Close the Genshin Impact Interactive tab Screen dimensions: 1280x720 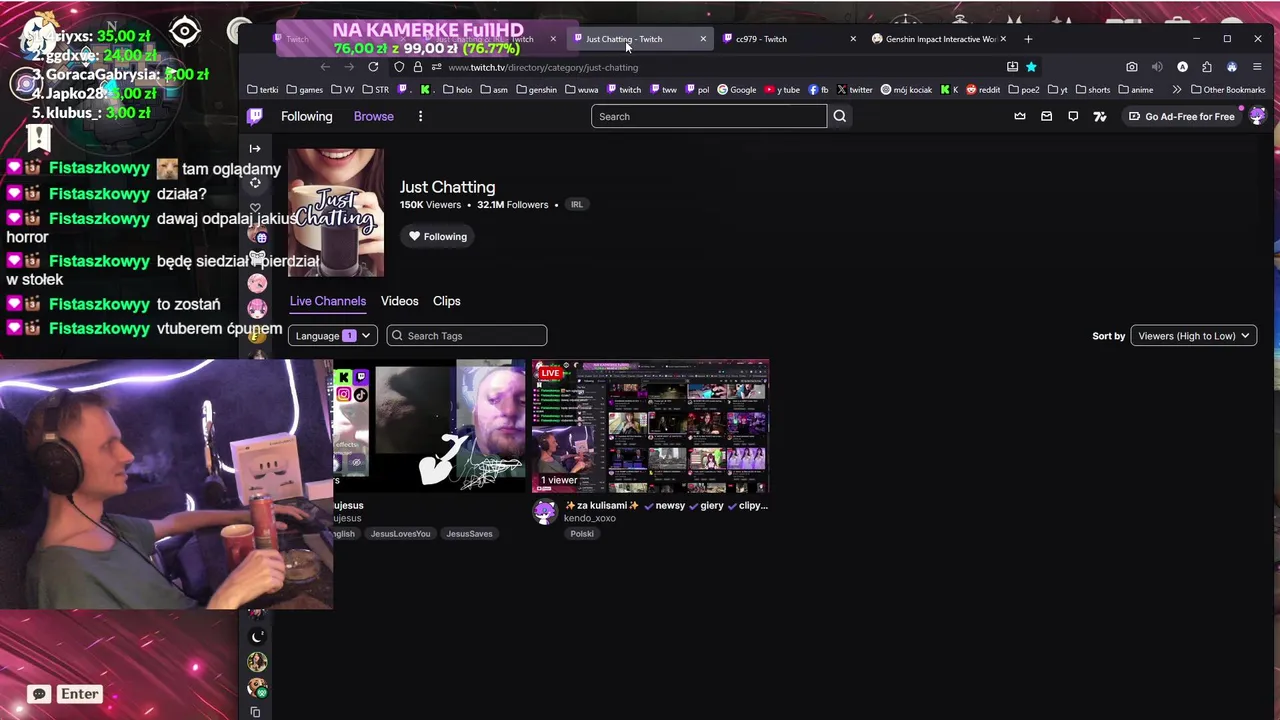point(1003,39)
